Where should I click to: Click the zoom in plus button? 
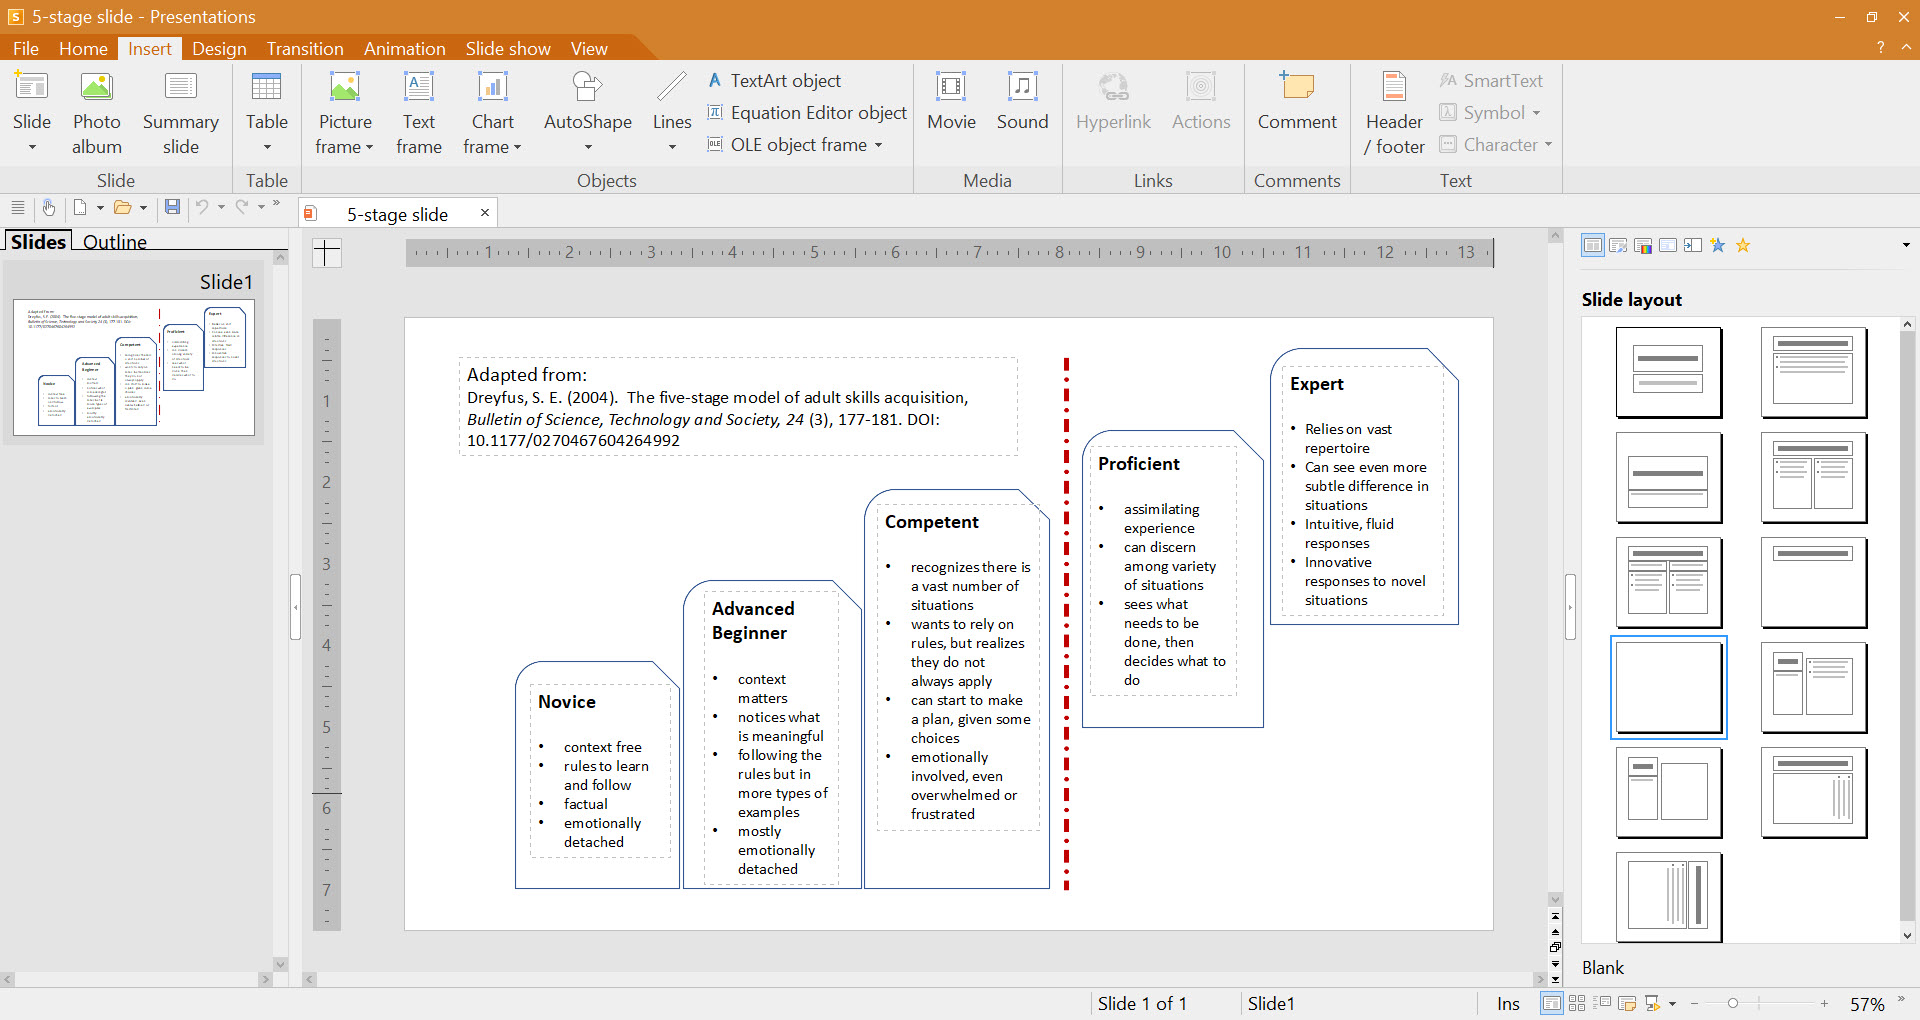(1824, 1003)
